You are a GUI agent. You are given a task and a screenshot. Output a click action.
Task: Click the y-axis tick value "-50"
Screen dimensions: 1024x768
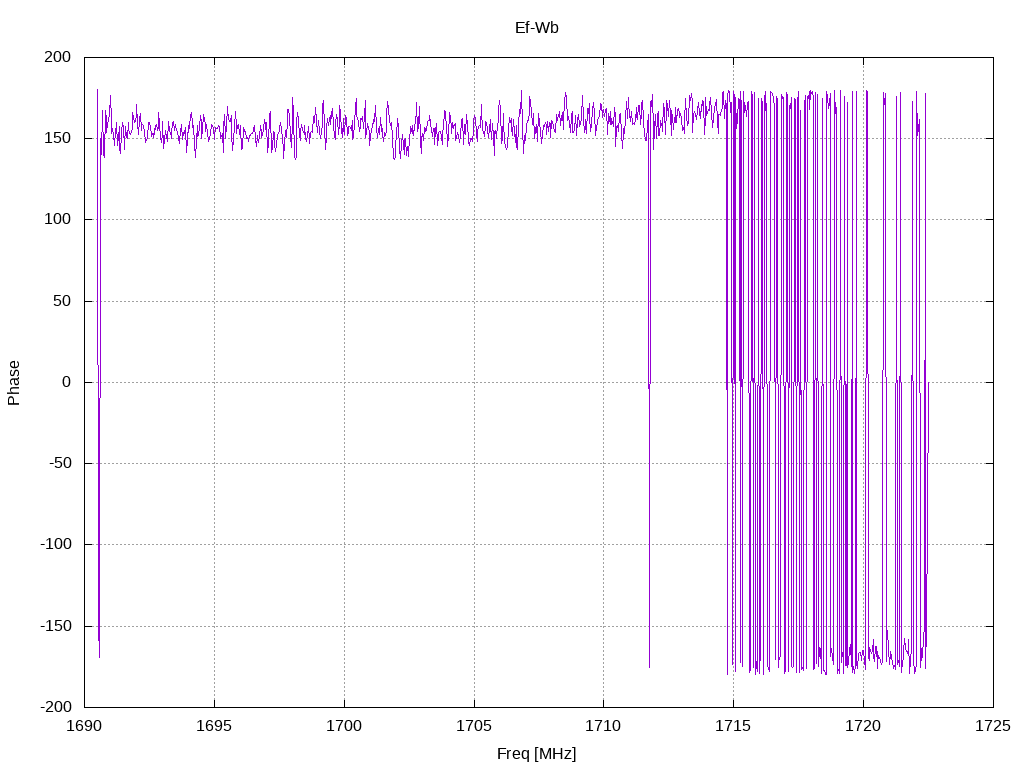60,464
